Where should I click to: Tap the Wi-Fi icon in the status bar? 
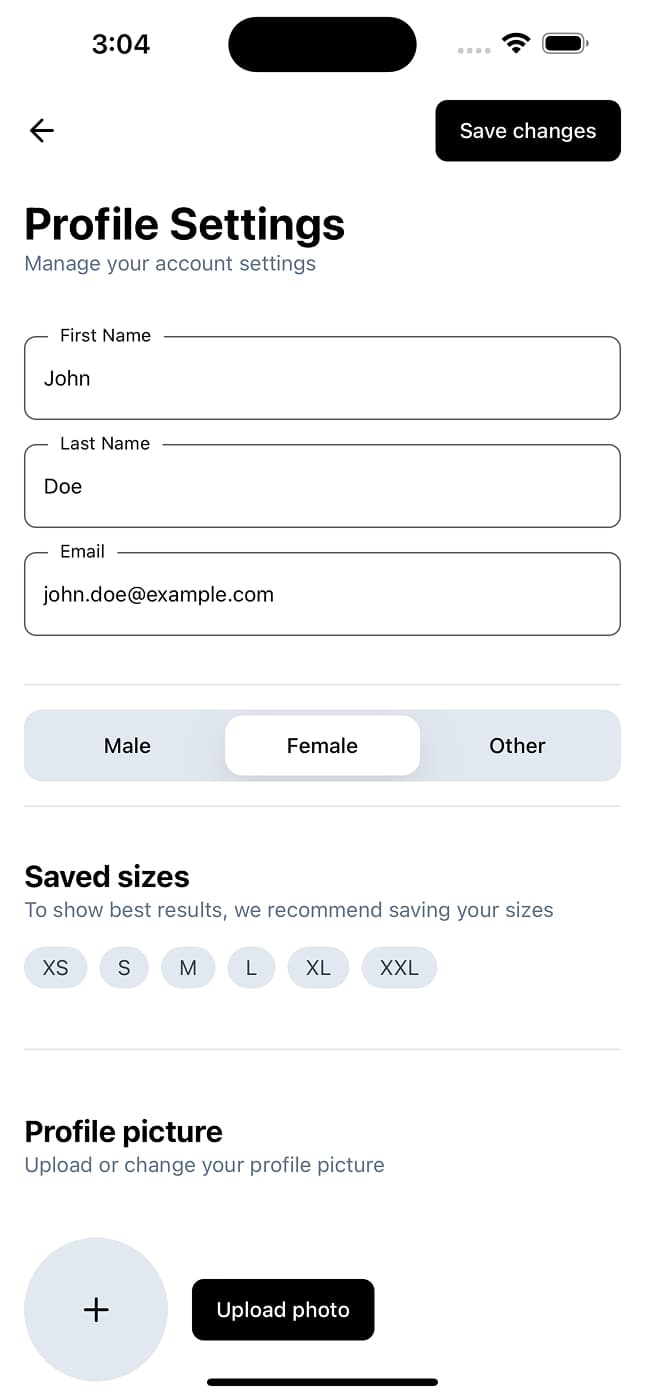pyautogui.click(x=515, y=43)
